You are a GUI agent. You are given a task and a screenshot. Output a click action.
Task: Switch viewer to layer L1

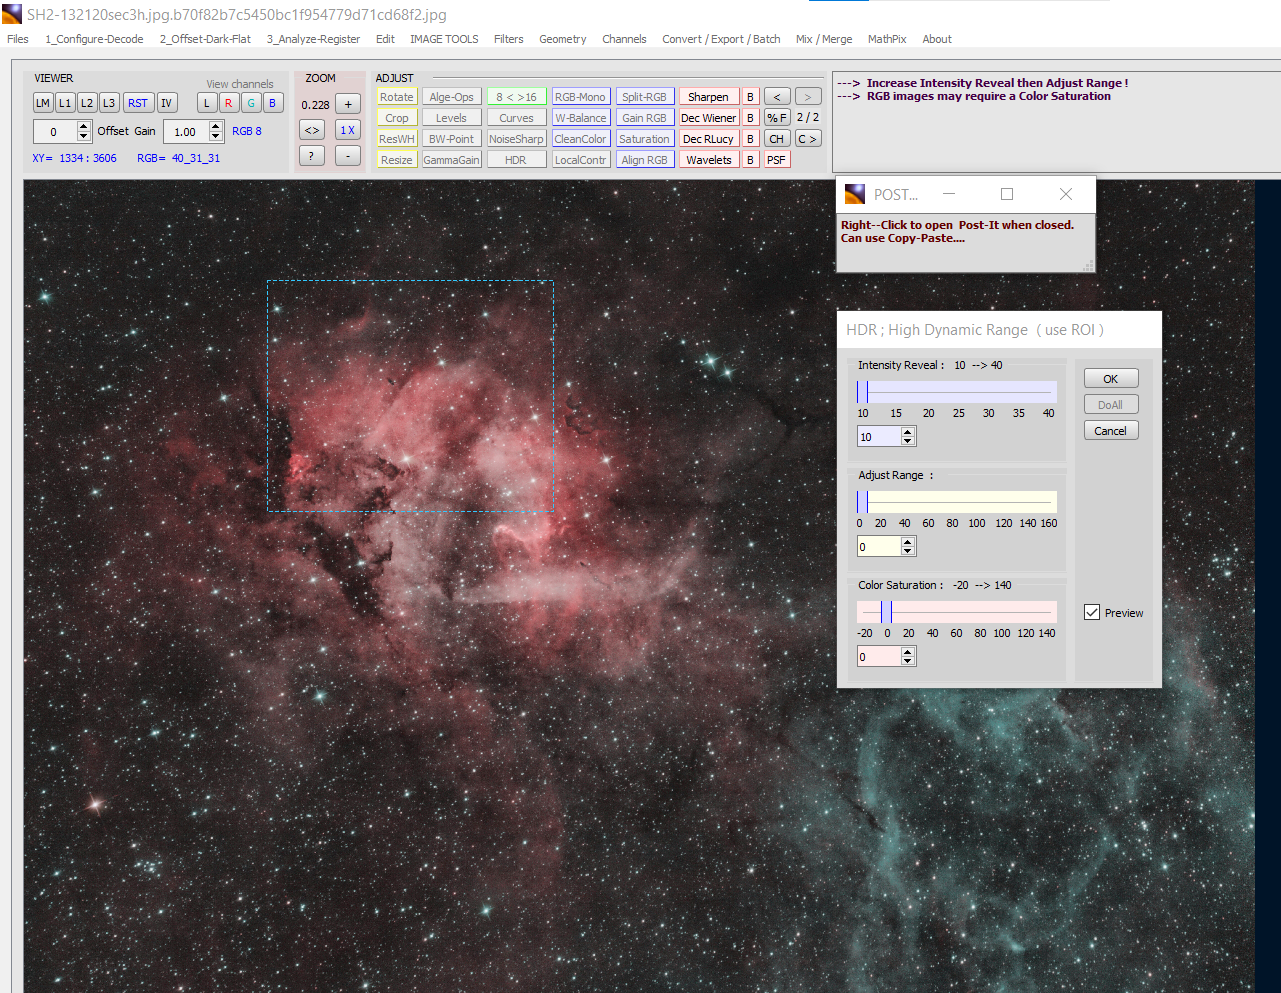[x=65, y=103]
